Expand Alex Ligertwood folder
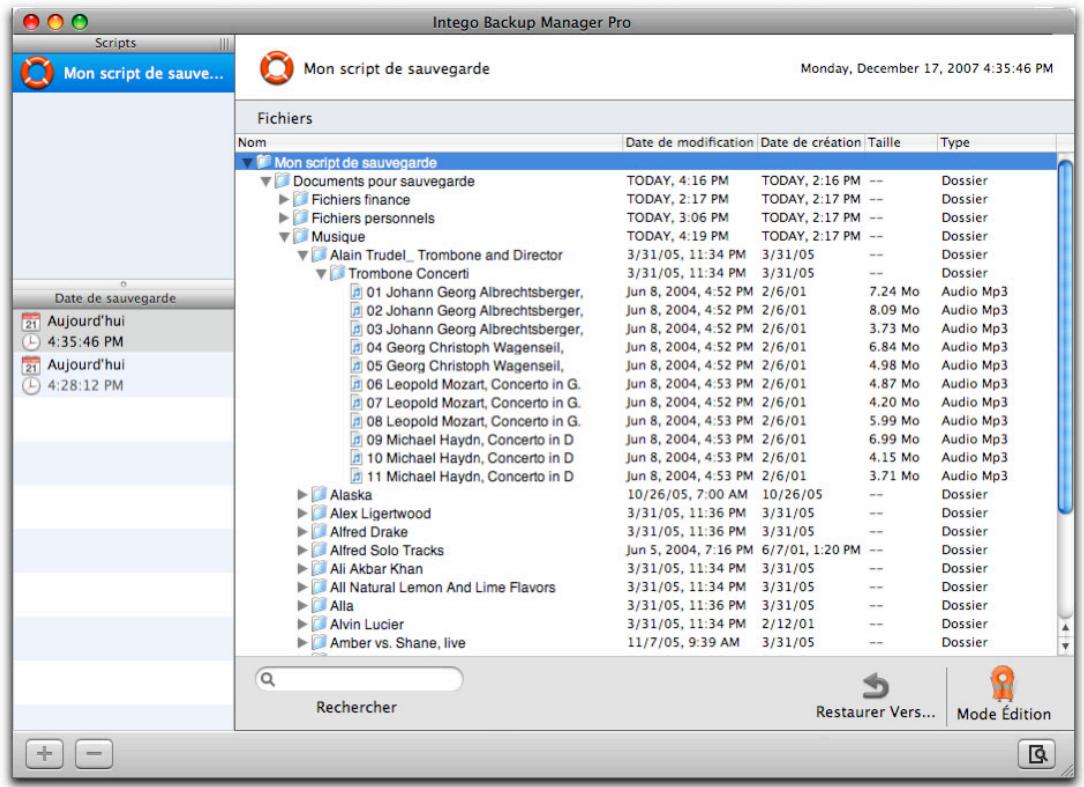 coord(302,513)
